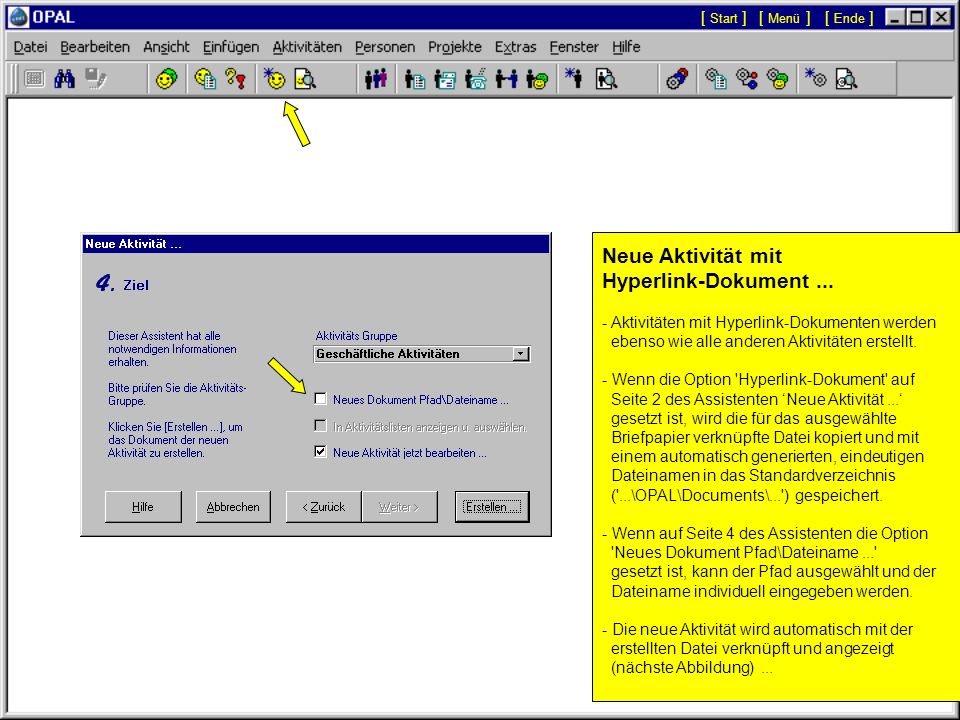
Task: Click the OPAL application icon in title bar
Action: point(19,17)
